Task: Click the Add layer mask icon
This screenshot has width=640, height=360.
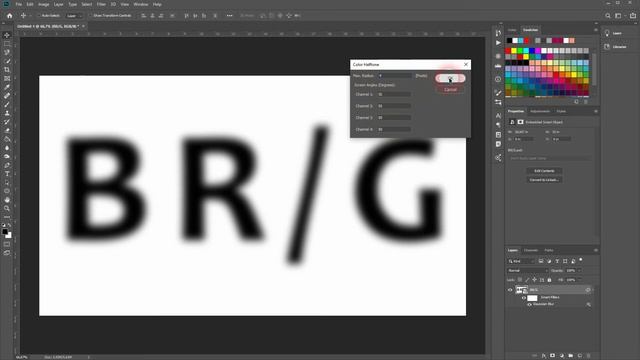Action: pyautogui.click(x=553, y=356)
